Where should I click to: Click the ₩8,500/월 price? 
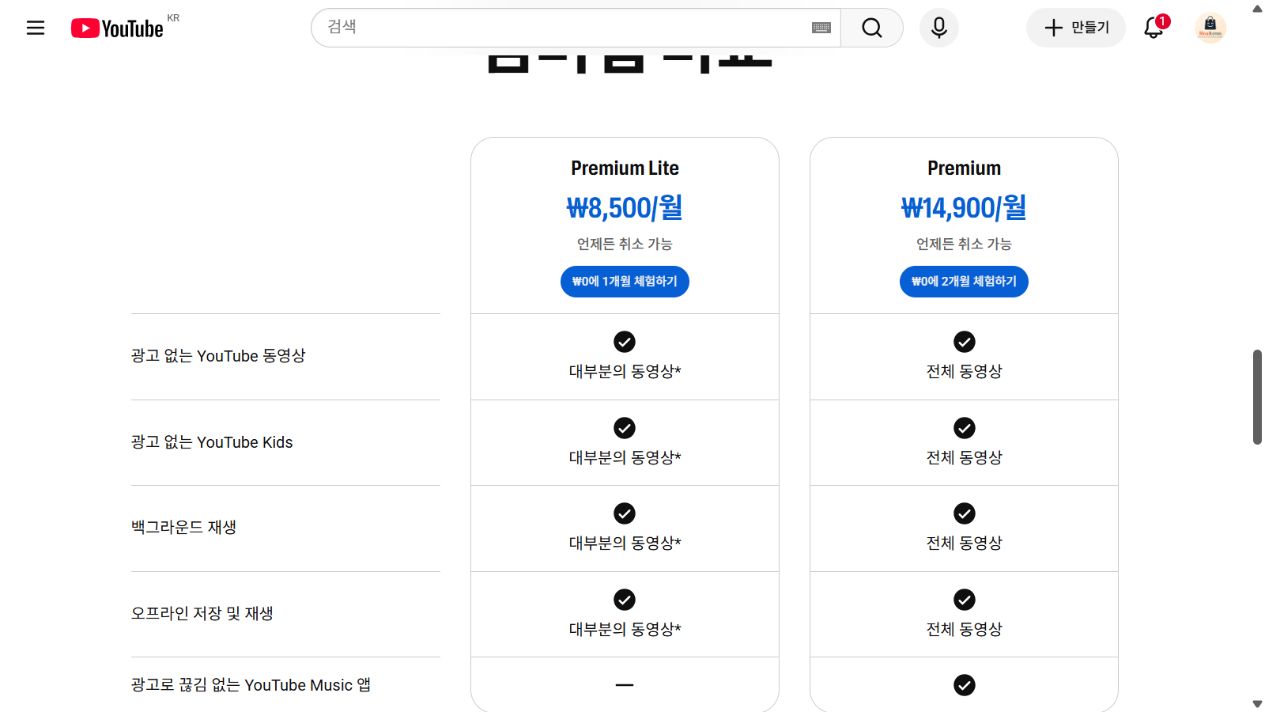(625, 208)
